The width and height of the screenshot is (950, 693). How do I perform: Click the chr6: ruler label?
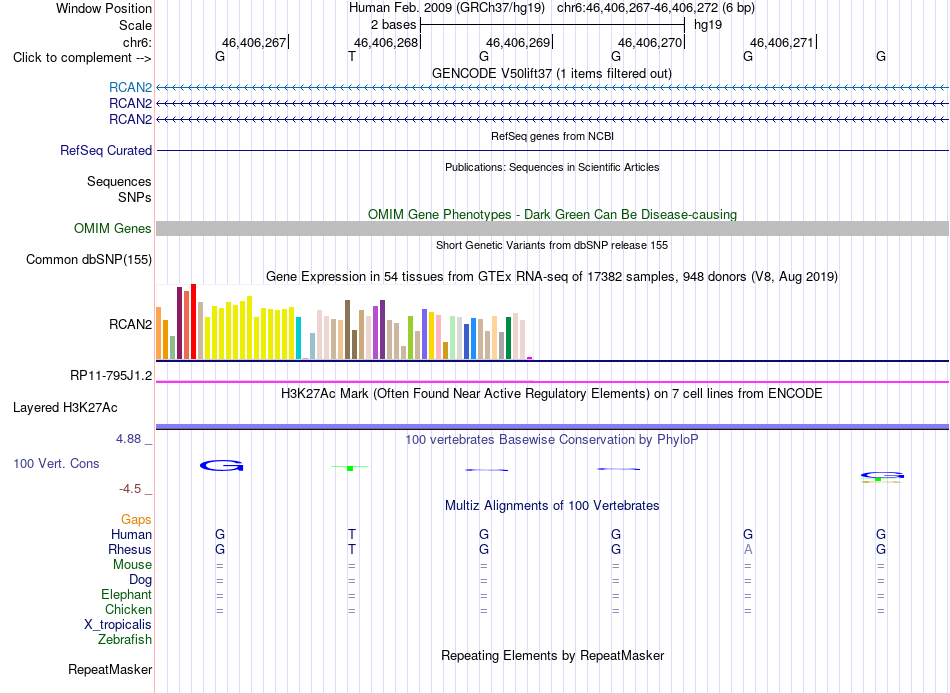[x=138, y=42]
